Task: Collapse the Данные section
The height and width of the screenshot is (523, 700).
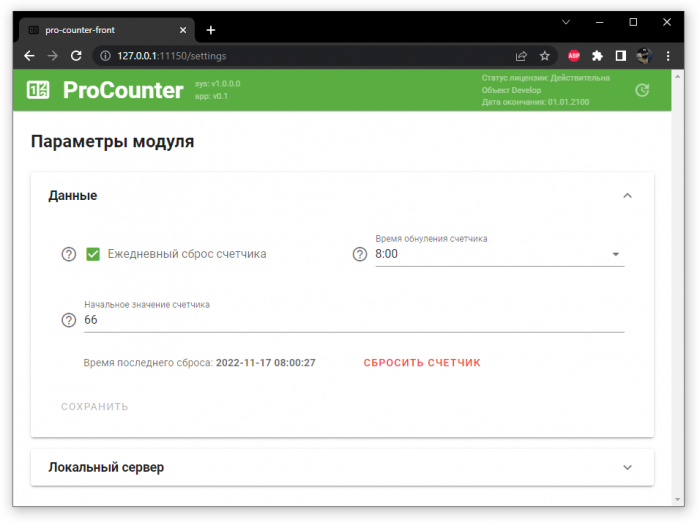Action: tap(627, 195)
